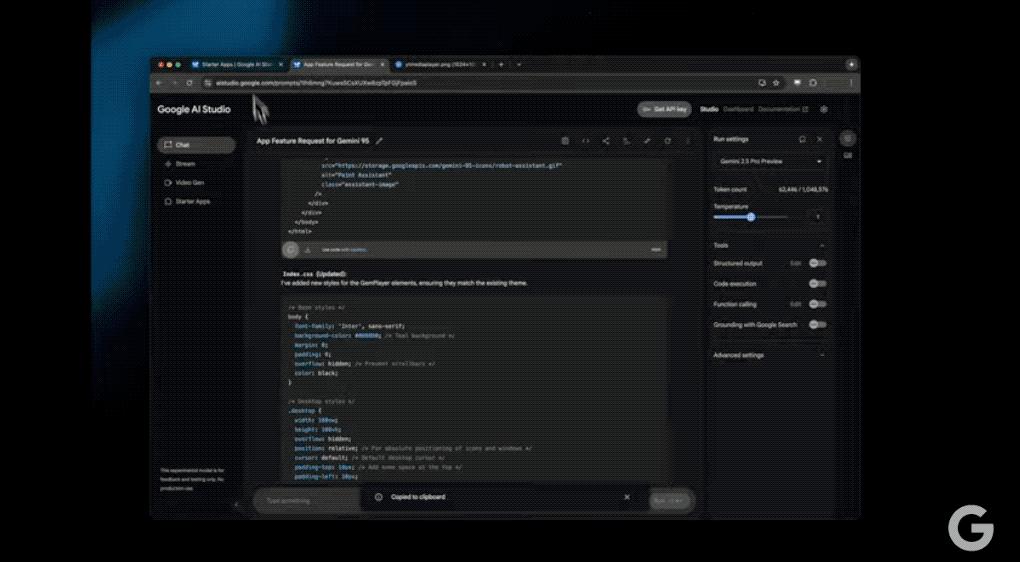Image resolution: width=1020 pixels, height=562 pixels.
Task: Click the Temperature slider handle
Action: (751, 217)
